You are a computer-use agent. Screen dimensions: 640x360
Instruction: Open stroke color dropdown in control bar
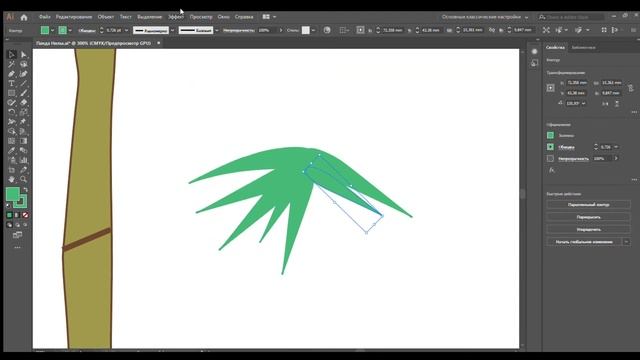pos(70,30)
